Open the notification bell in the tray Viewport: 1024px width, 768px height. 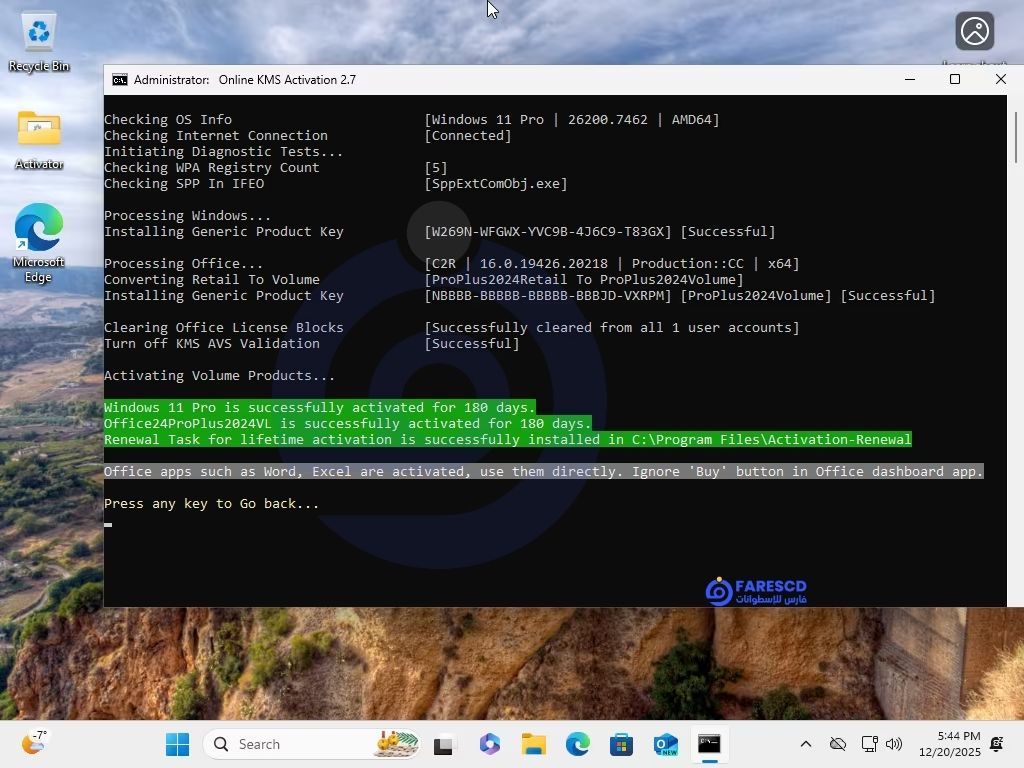(996, 744)
